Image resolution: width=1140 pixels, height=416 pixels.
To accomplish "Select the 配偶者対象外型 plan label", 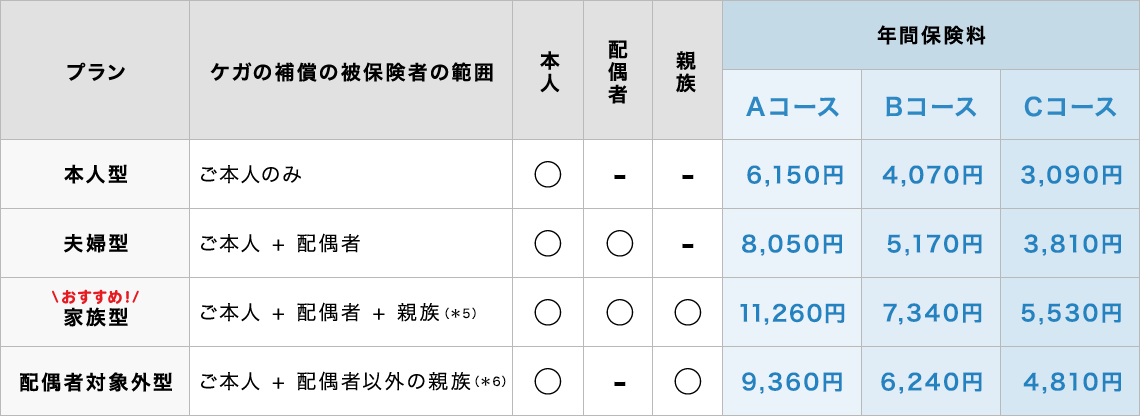I will click(x=95, y=382).
